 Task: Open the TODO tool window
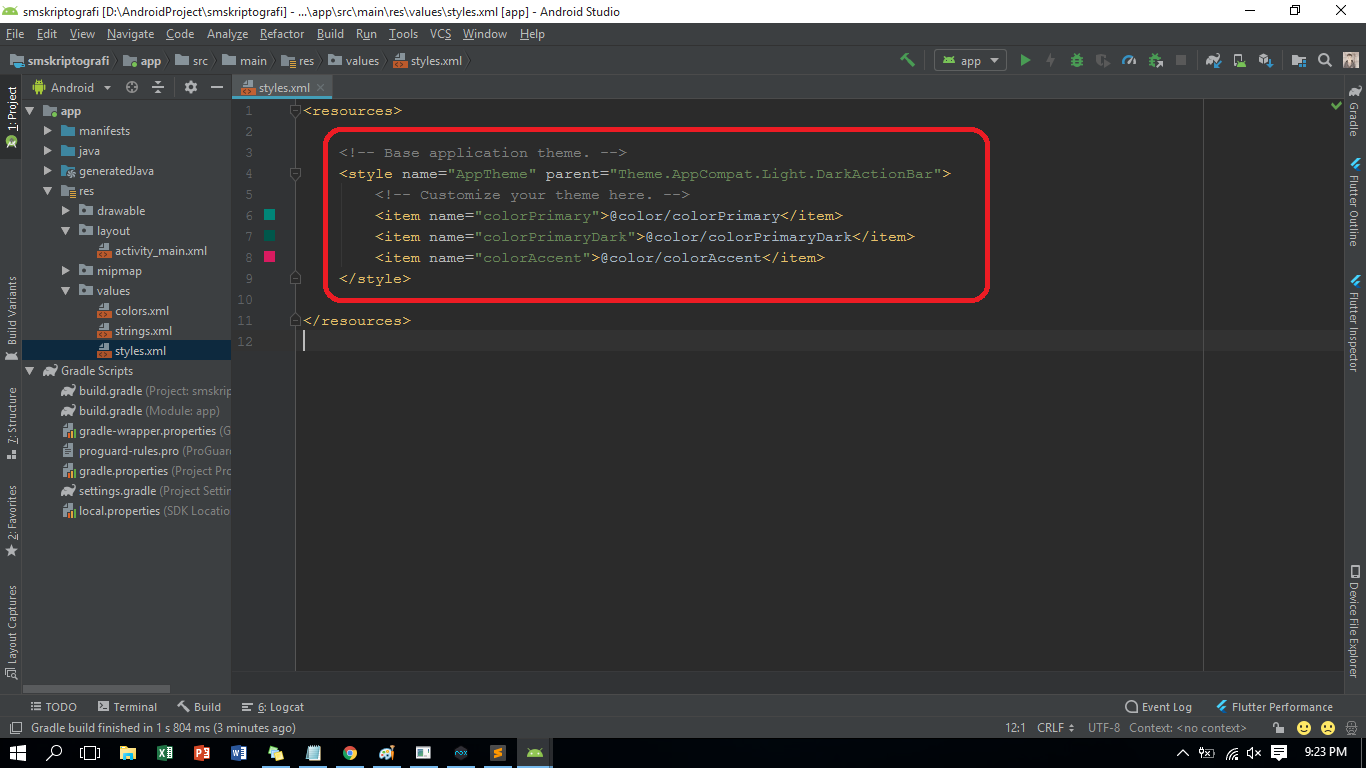pos(52,707)
